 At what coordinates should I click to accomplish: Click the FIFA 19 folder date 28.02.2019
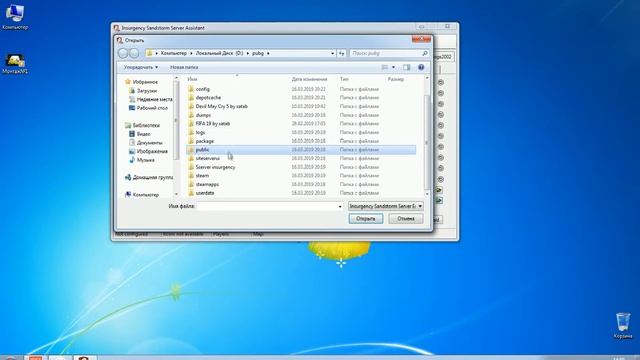[309, 123]
